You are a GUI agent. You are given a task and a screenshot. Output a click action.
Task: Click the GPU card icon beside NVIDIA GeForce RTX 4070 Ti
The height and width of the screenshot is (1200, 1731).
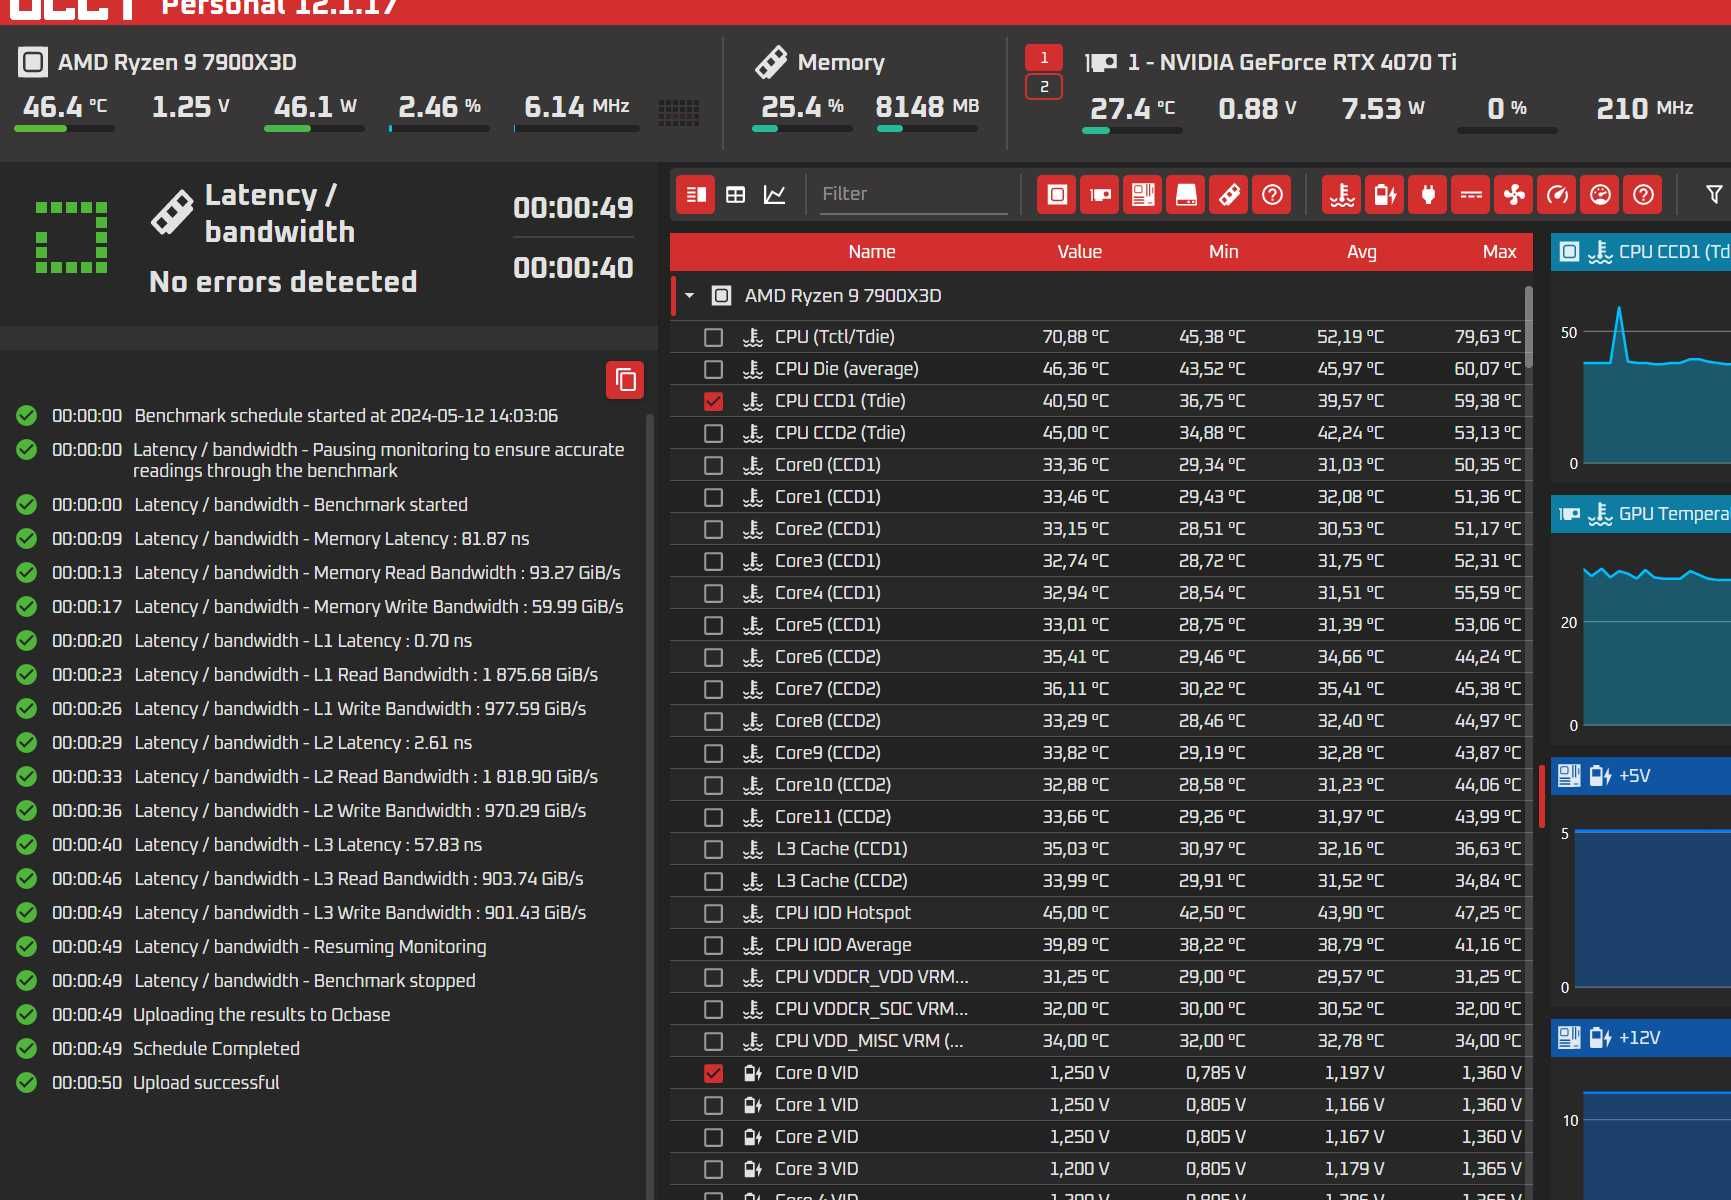click(x=1101, y=62)
